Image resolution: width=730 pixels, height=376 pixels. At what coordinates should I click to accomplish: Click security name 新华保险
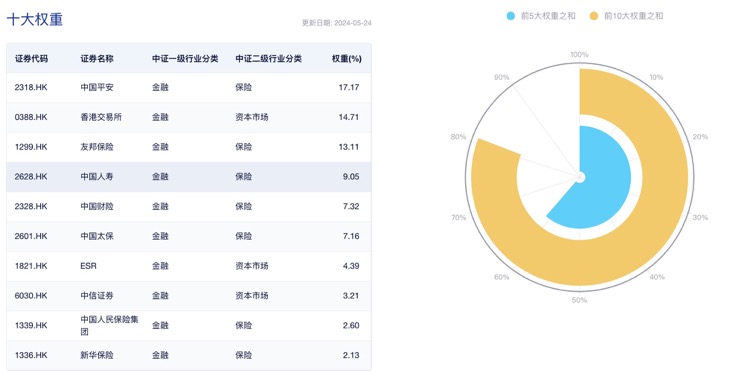[x=97, y=356]
